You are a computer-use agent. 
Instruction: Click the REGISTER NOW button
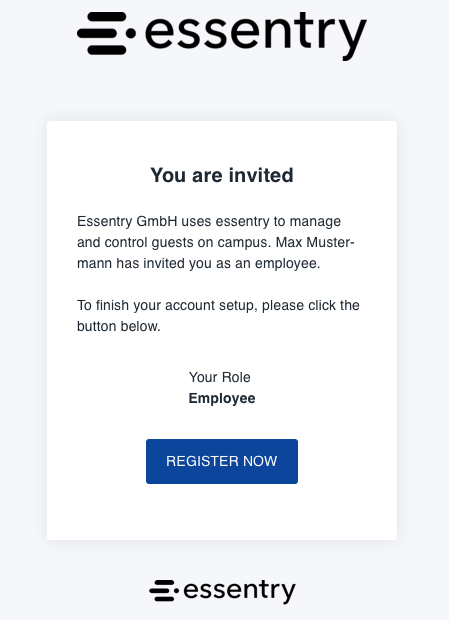point(222,461)
